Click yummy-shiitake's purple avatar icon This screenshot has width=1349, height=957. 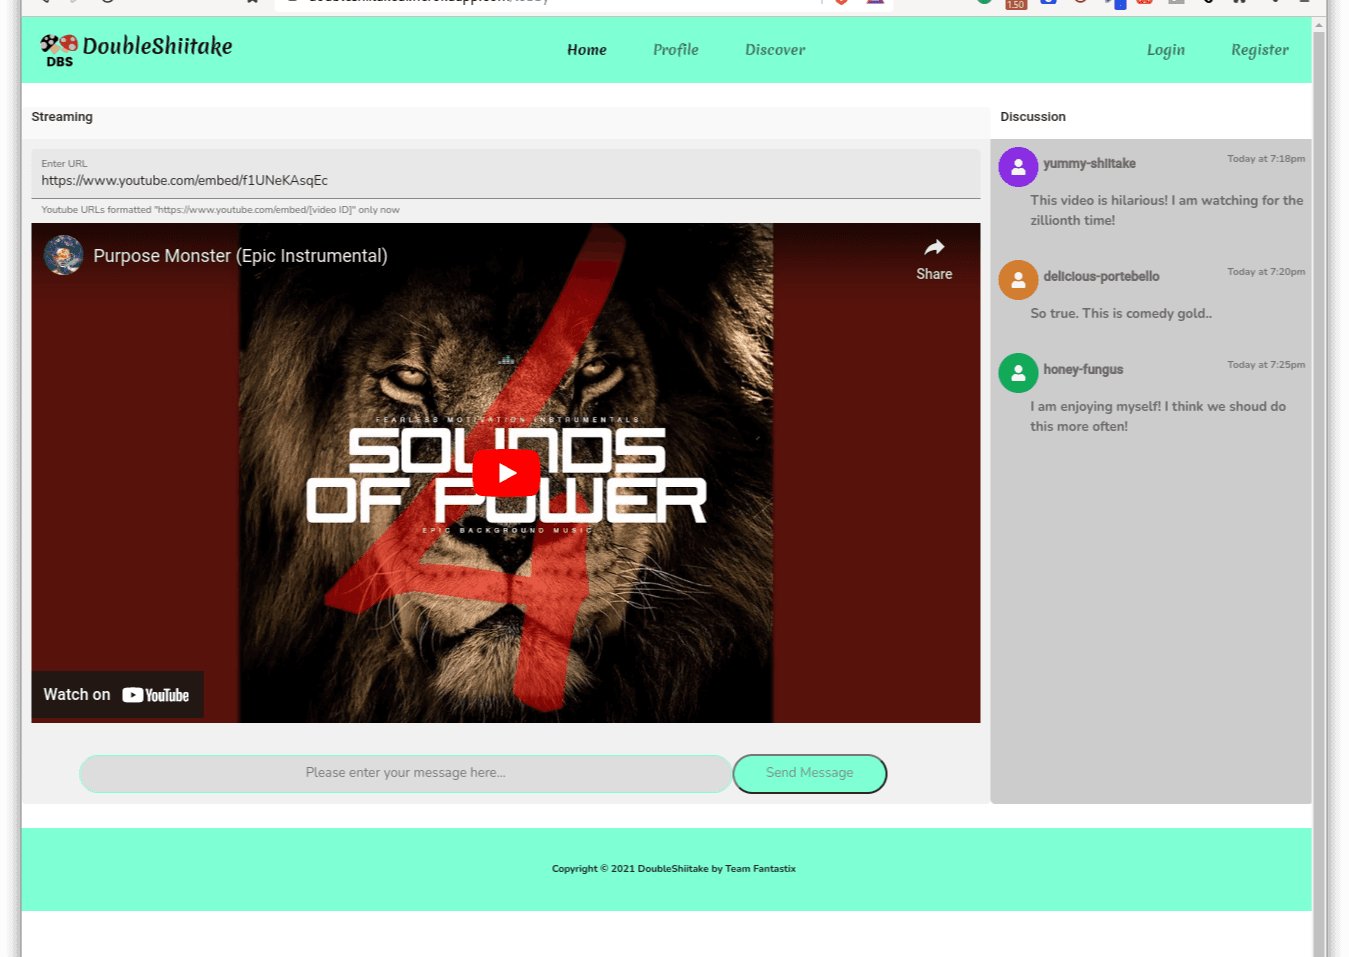(1018, 167)
